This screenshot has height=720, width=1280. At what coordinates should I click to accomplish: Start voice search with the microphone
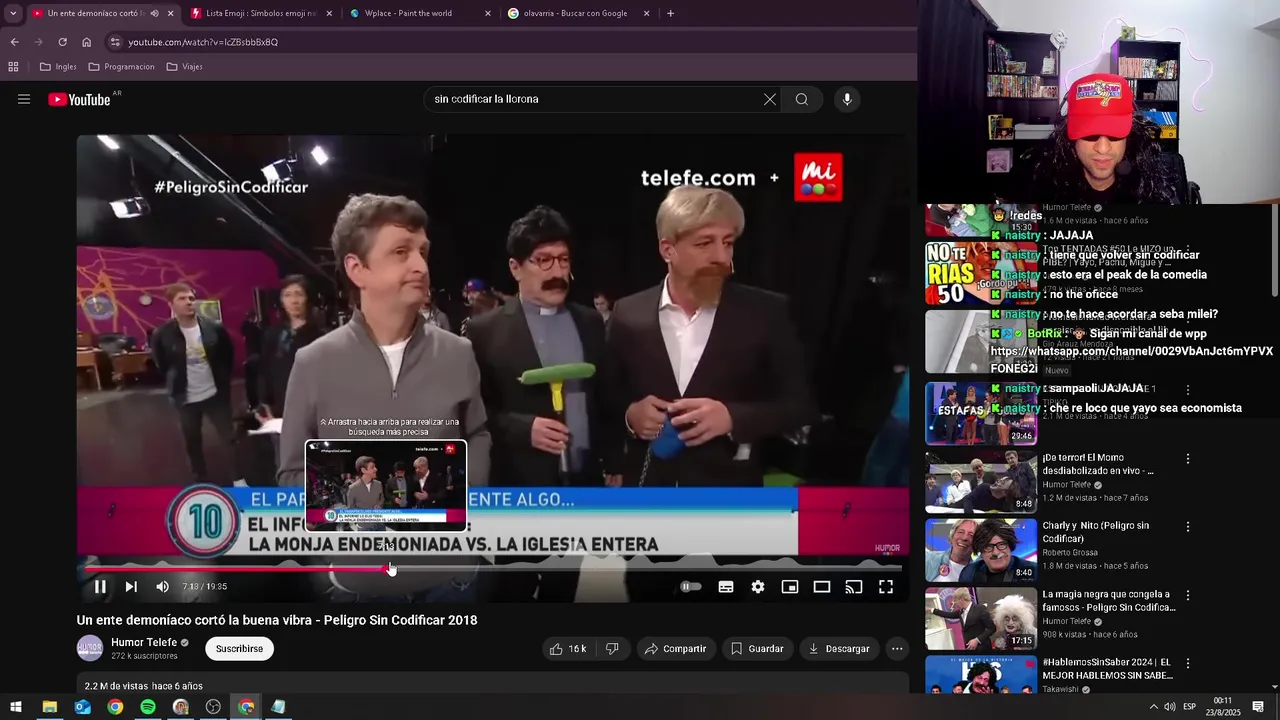847,99
